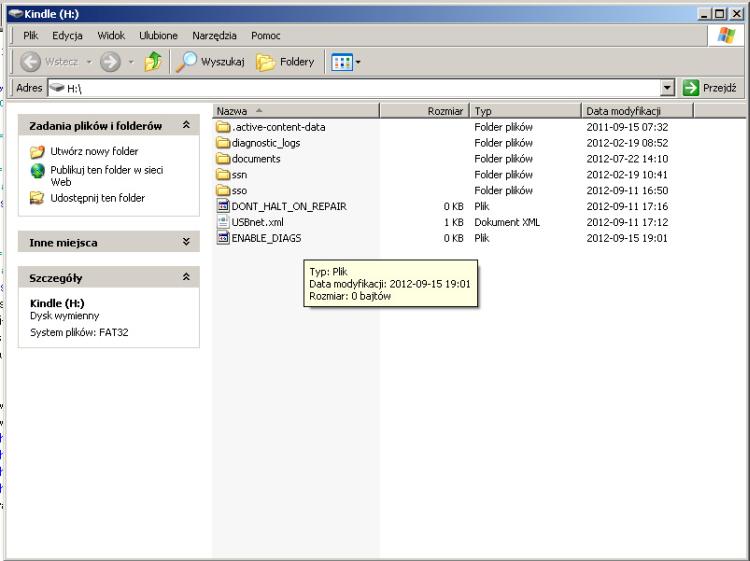Select the diagnostic_logs folder icon
750x561 pixels.
223,143
